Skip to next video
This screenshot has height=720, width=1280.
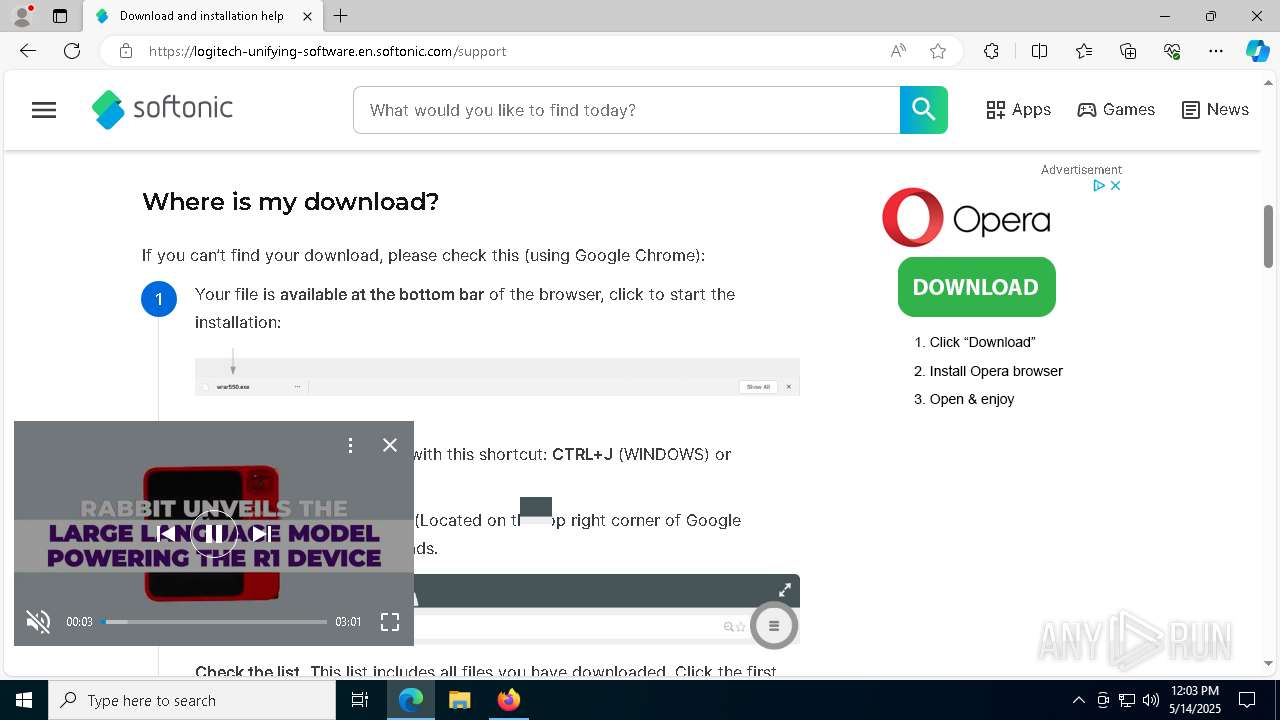click(261, 534)
